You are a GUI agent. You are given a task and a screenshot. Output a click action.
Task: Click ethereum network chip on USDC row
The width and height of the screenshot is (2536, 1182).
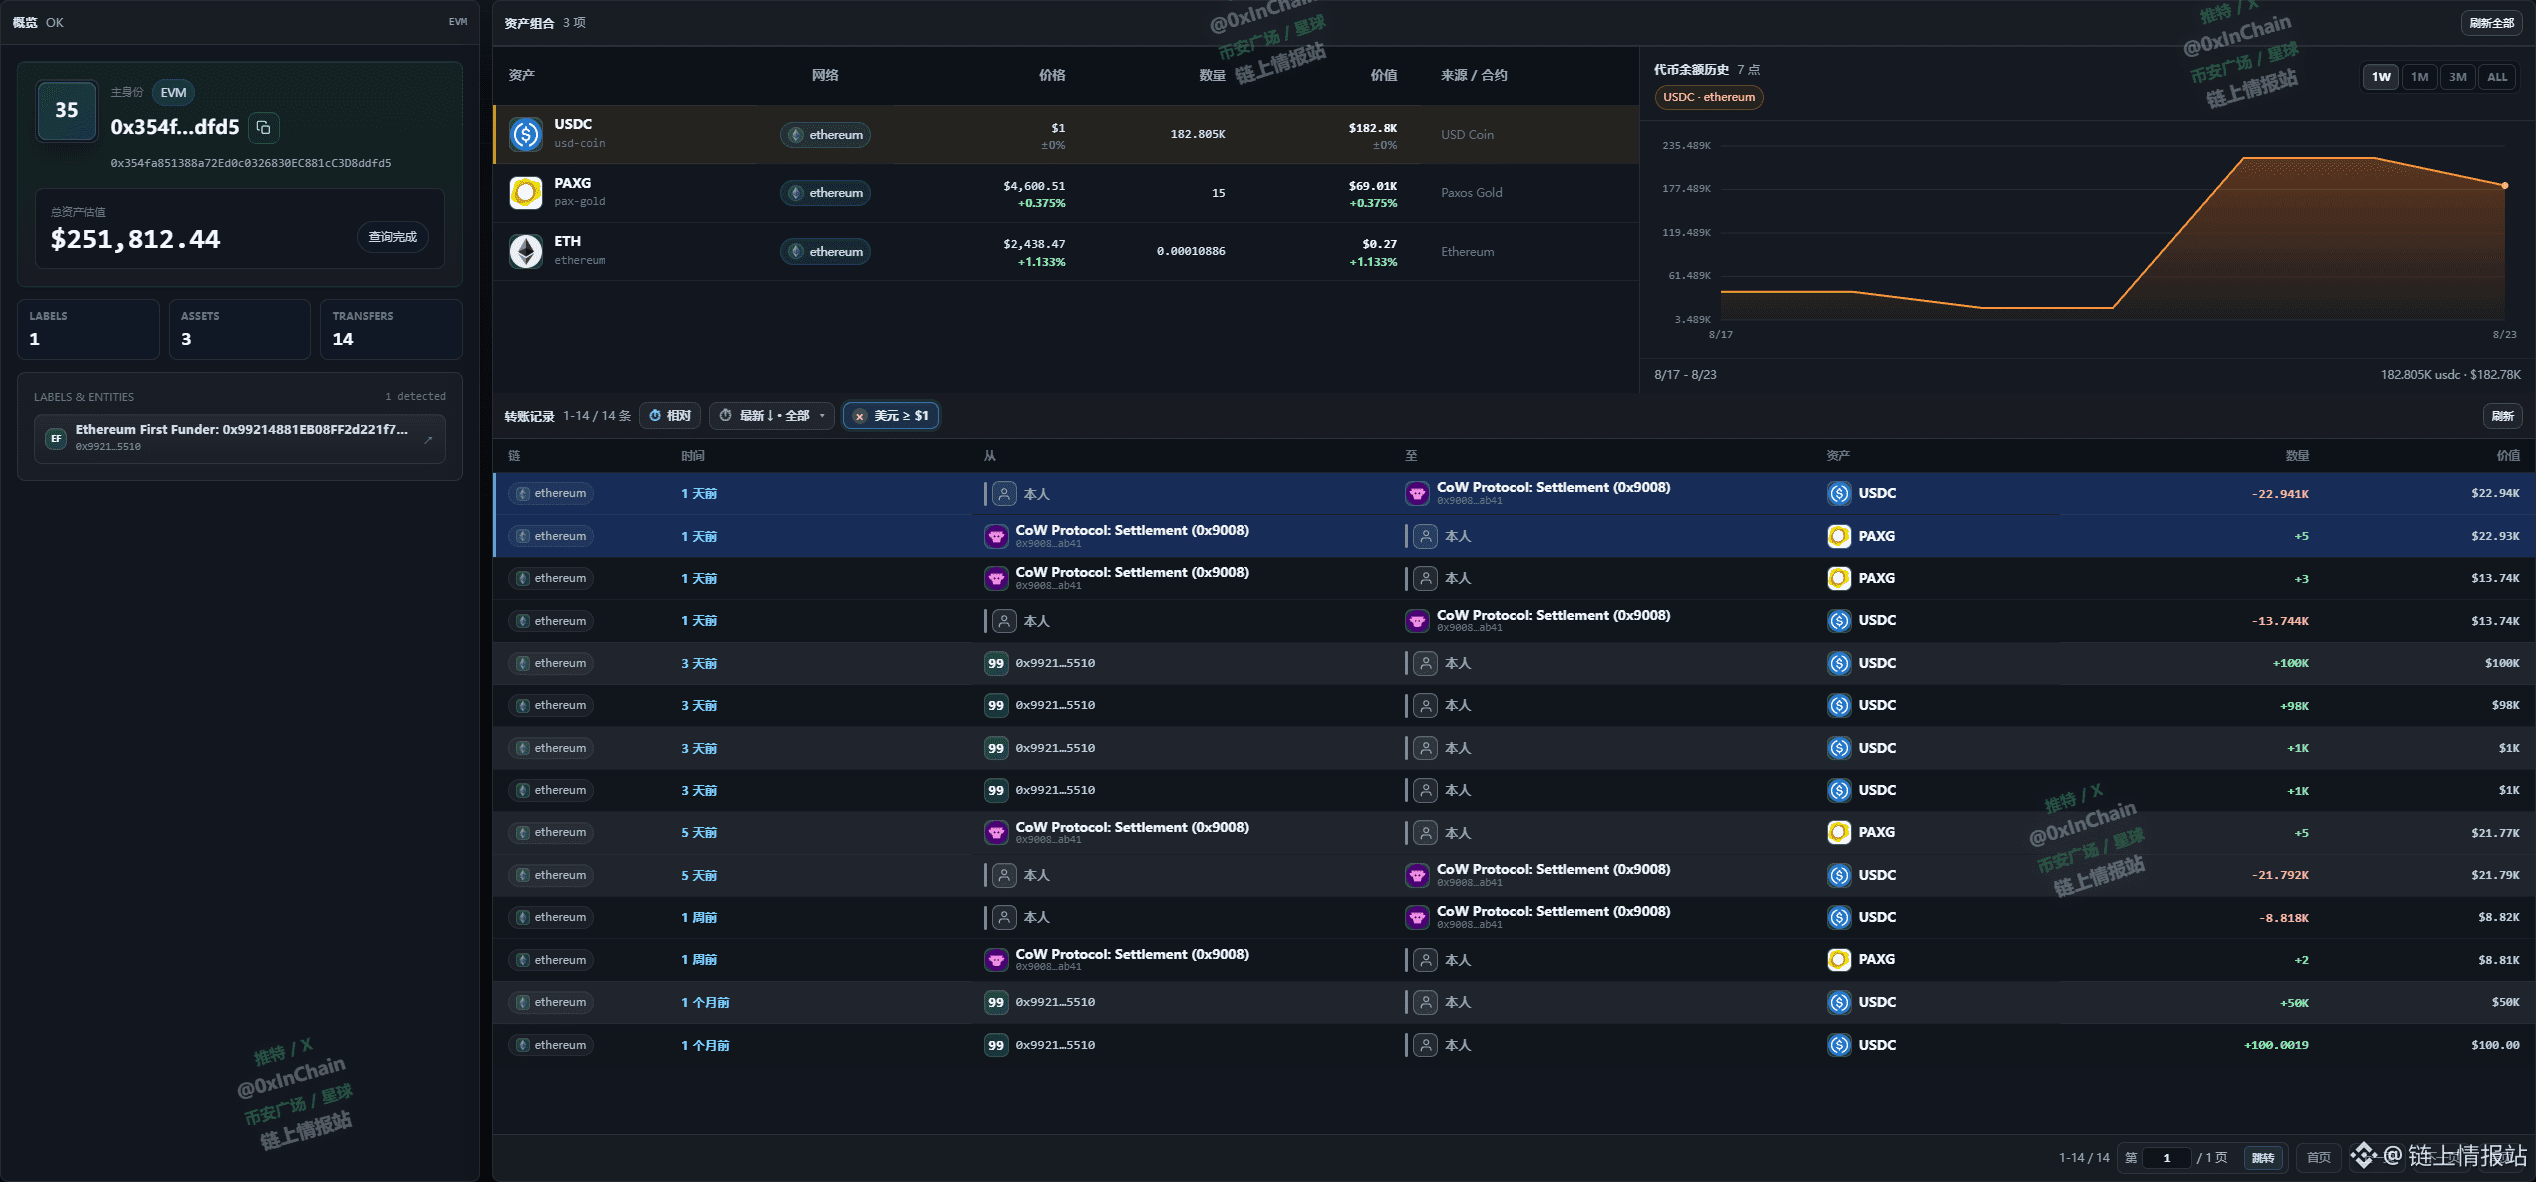[825, 135]
